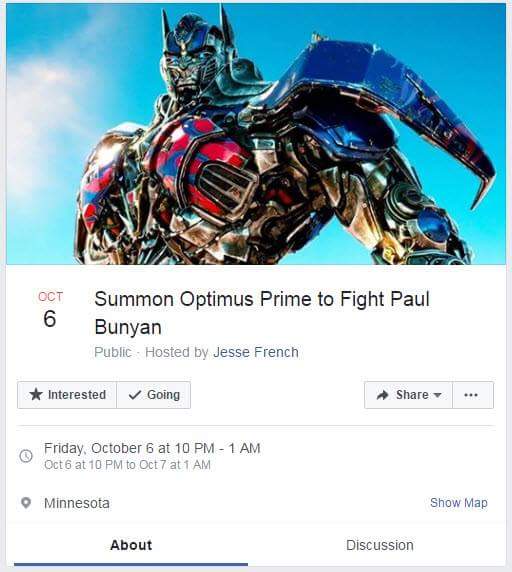
Task: Click the clock icon beside event time
Action: 26,456
